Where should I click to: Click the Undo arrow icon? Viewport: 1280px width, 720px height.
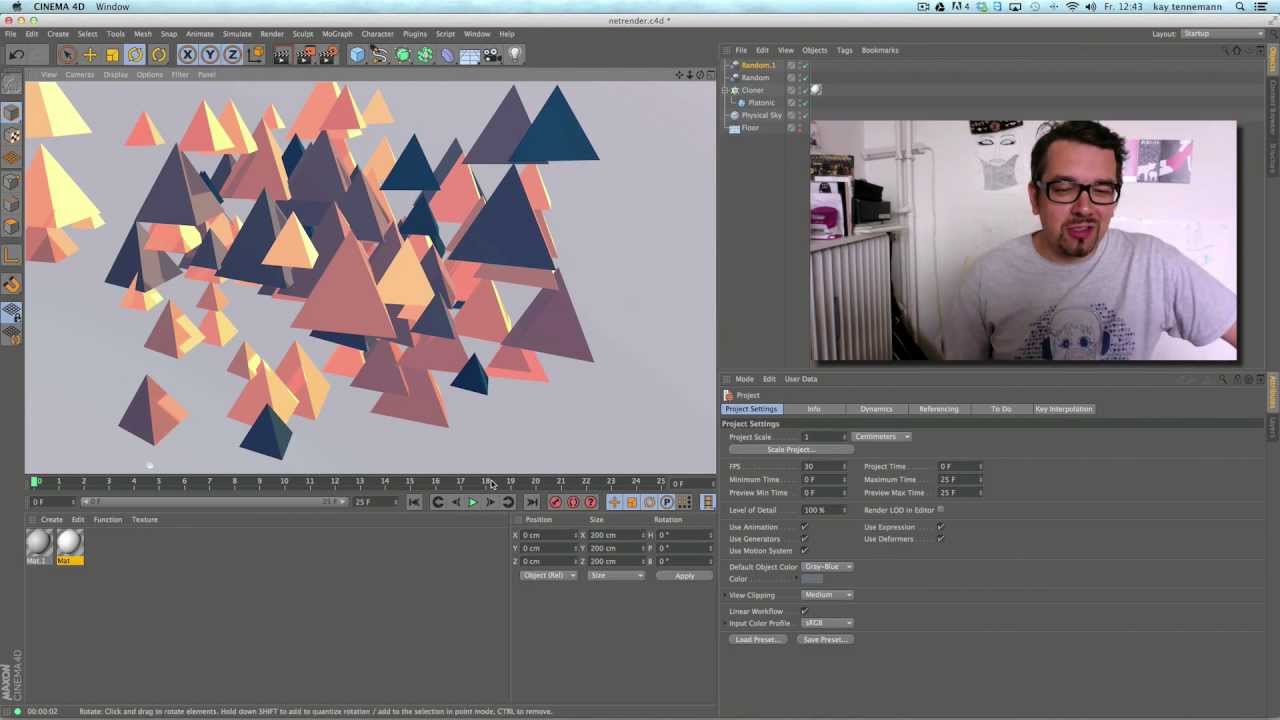(x=17, y=55)
